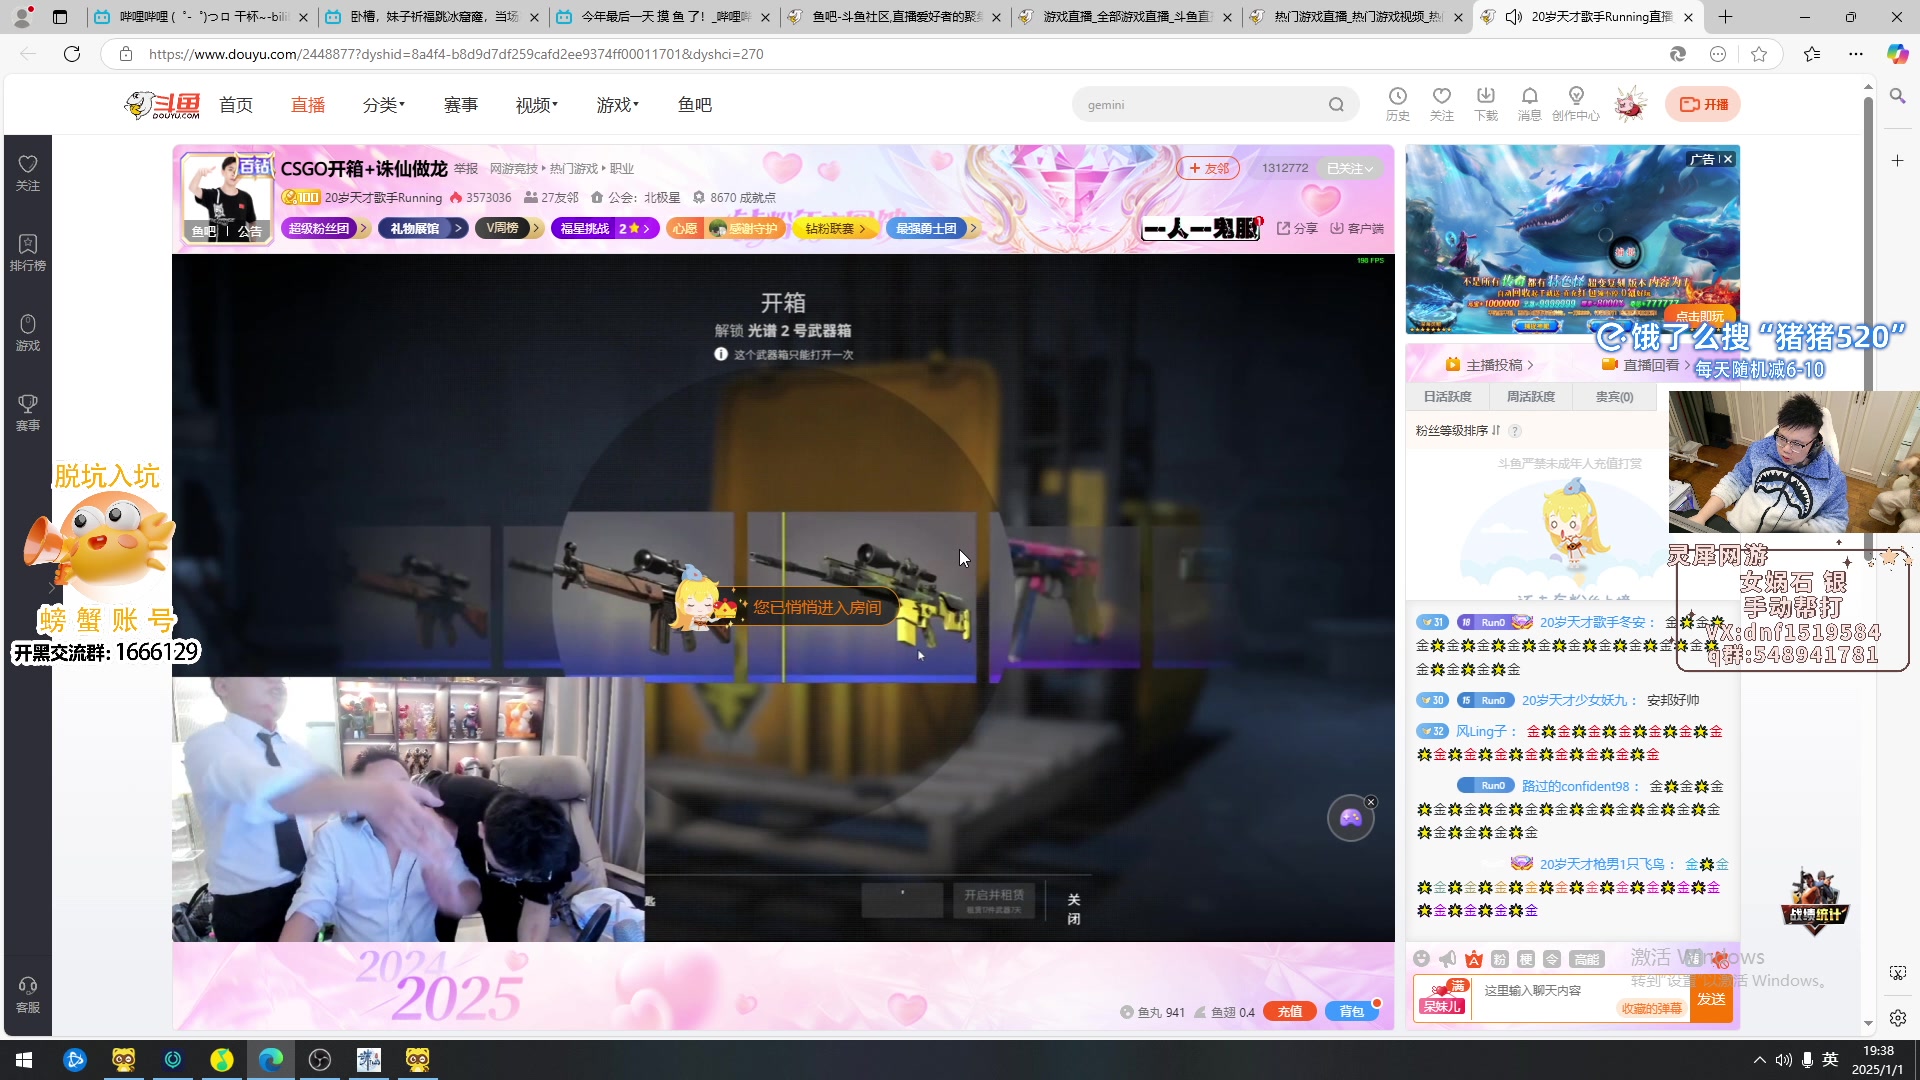Click the 梗 meme icon in chat toolbar
Image resolution: width=1920 pixels, height=1080 pixels.
pos(1525,959)
